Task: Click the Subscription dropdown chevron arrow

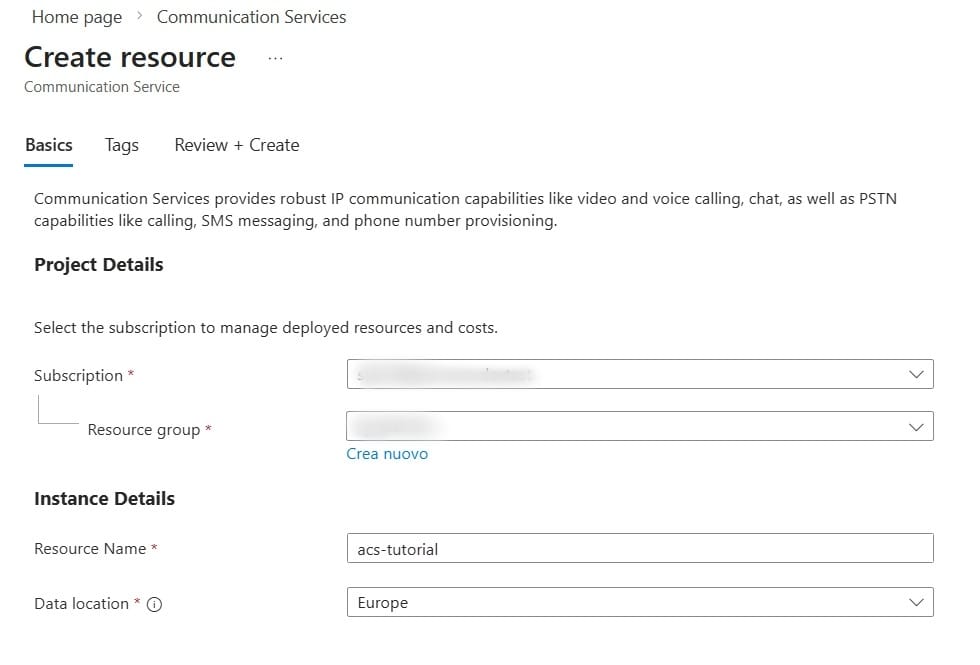Action: tap(915, 374)
